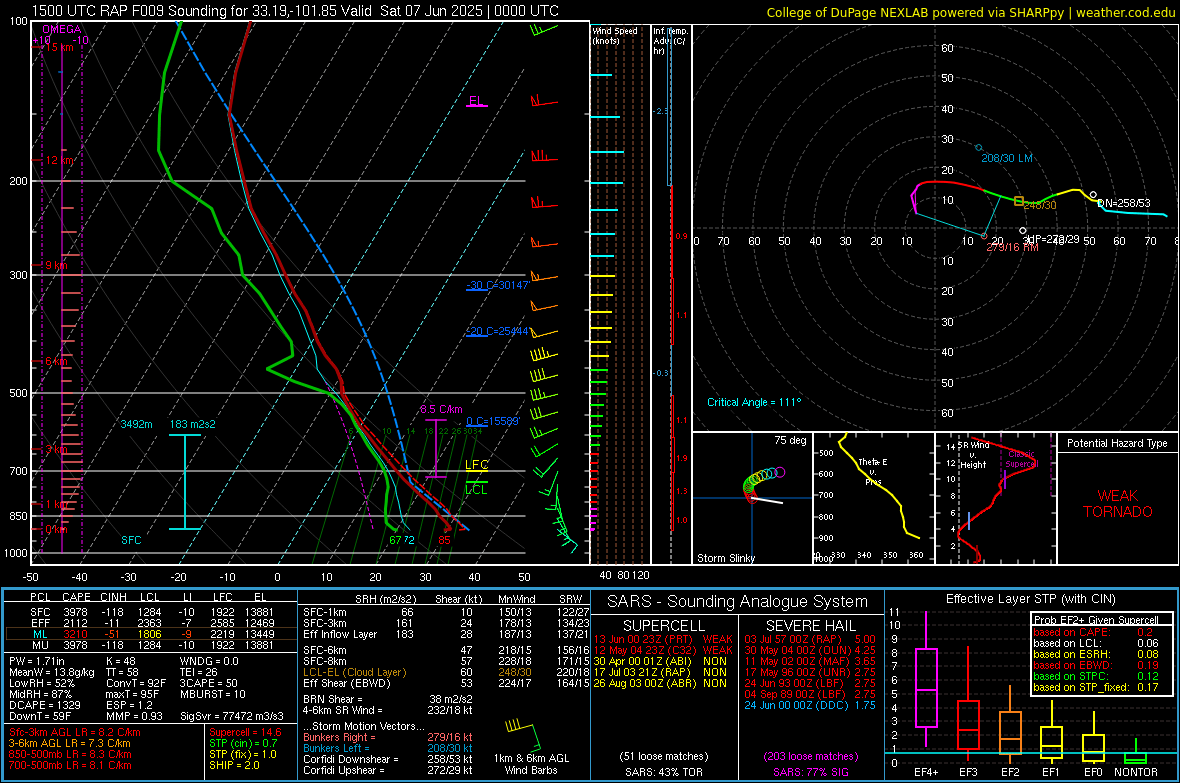Viewport: 1180px width, 783px height.
Task: Select the LCL marker label
Action: coord(476,489)
